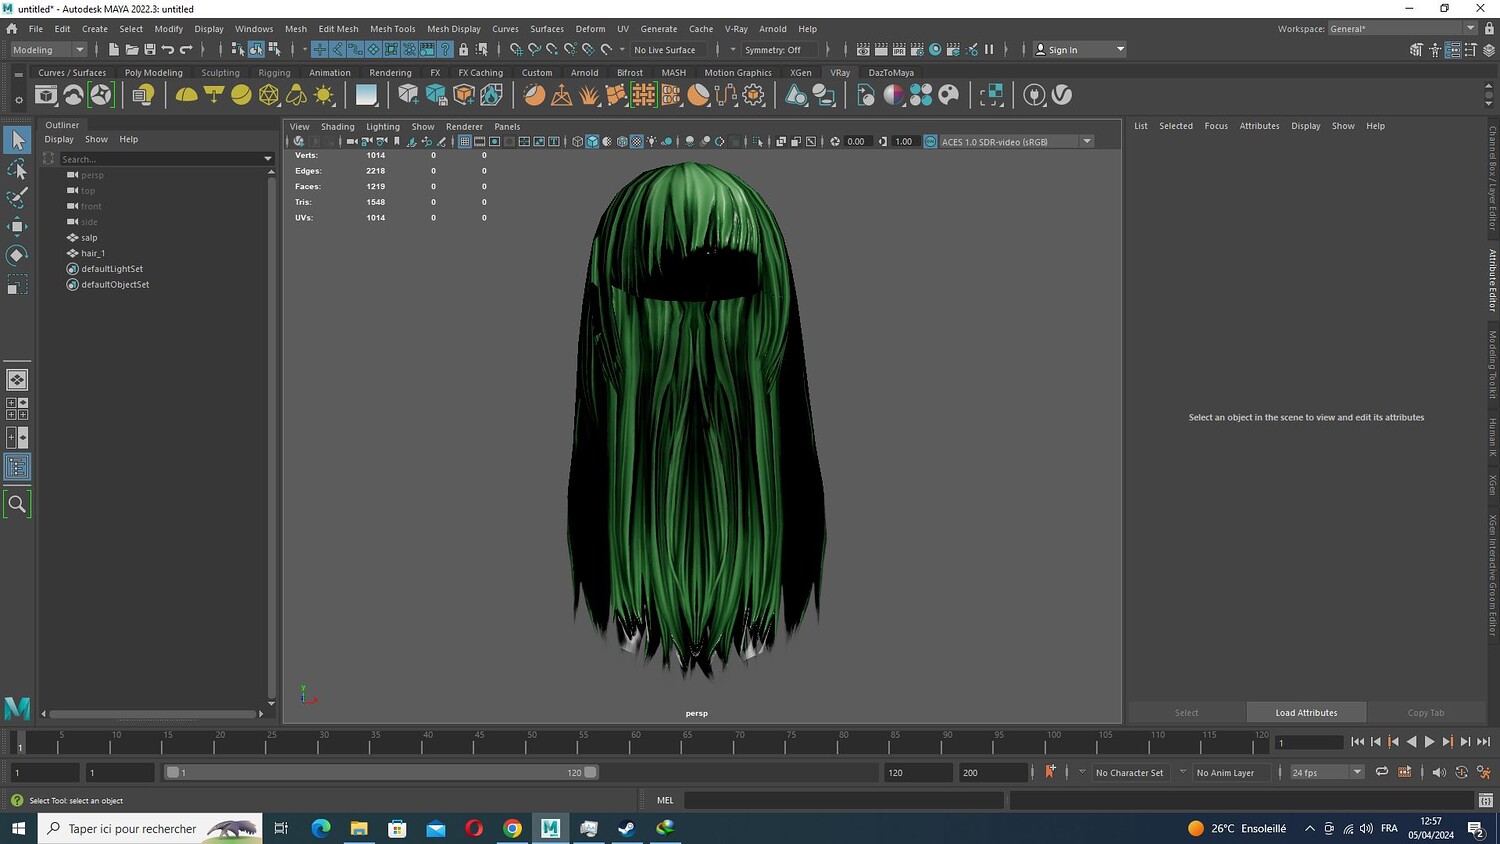Toggle loop playback mode

pyautogui.click(x=1381, y=772)
